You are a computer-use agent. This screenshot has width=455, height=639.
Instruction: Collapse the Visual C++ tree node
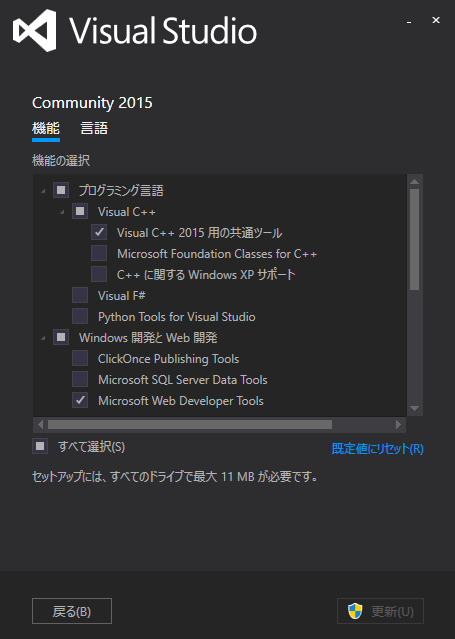(62, 212)
